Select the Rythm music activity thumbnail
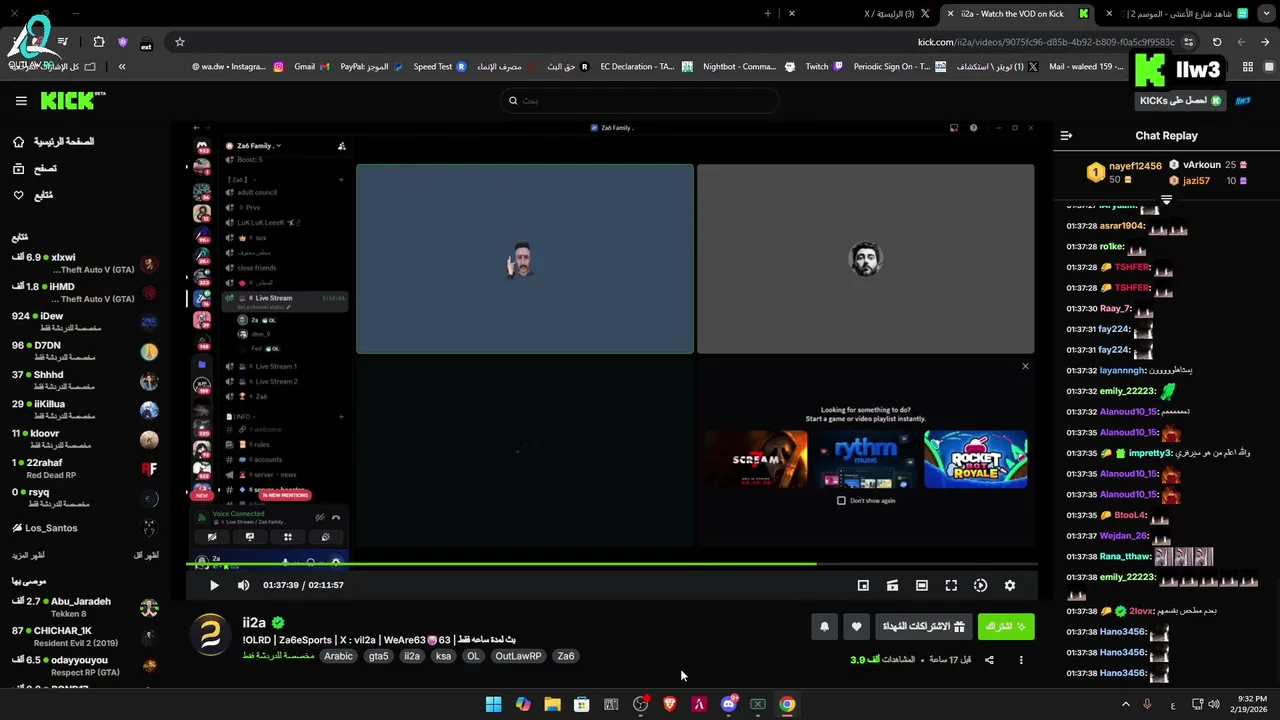Image resolution: width=1280 pixels, height=720 pixels. coord(865,459)
